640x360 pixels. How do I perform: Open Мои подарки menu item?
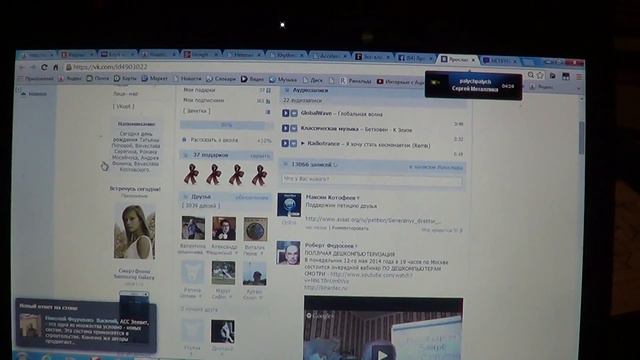coord(199,90)
